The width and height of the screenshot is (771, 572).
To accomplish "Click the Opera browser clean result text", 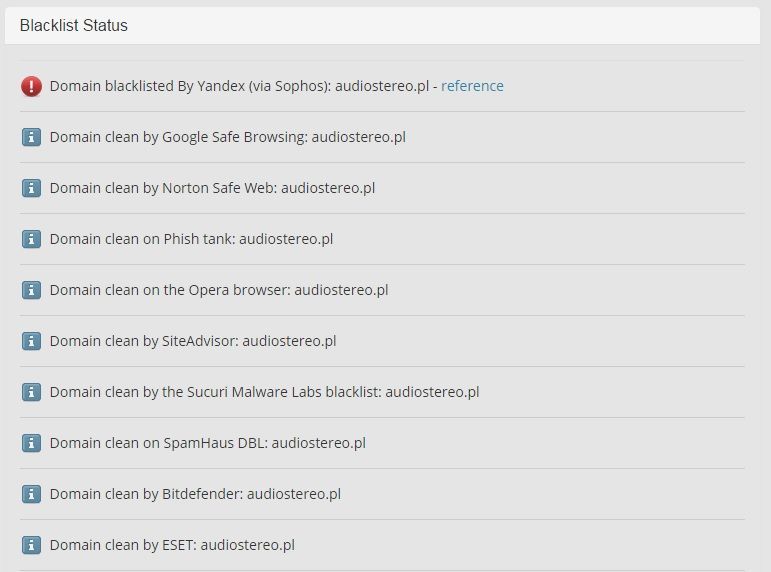I will 219,290.
